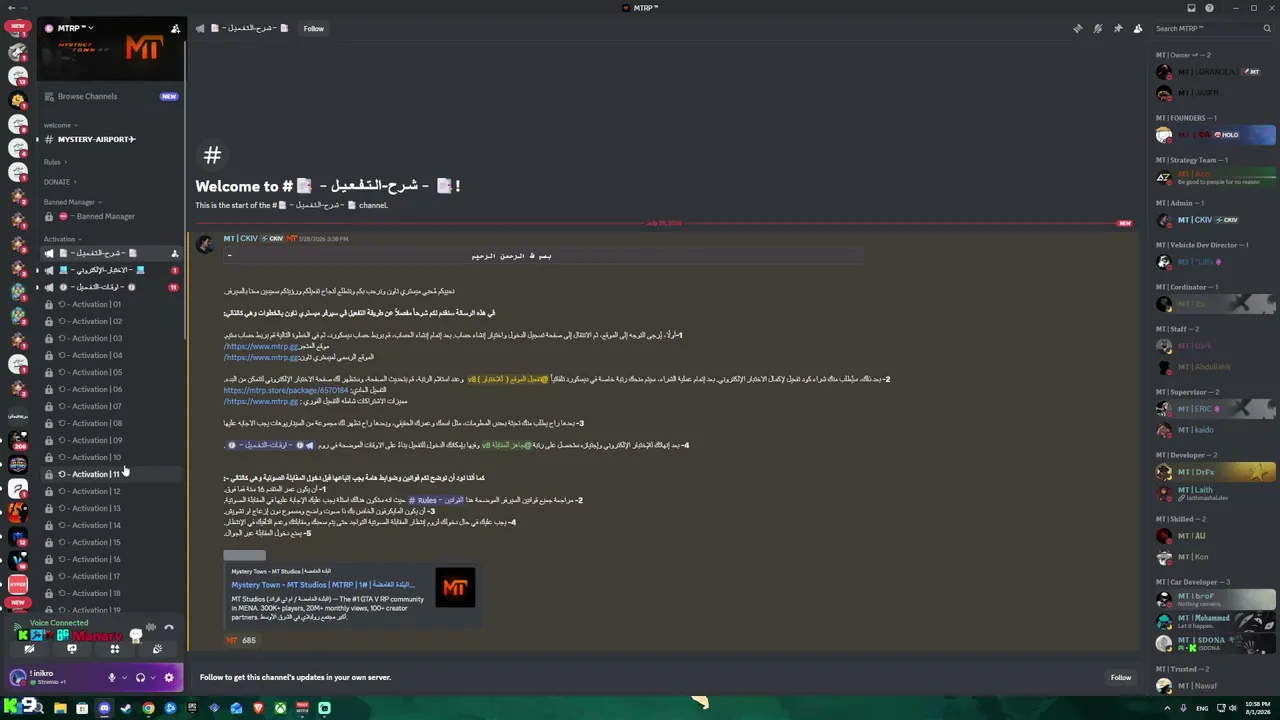Viewport: 1280px width, 720px height.
Task: Show pinned messages
Action: click(x=1118, y=29)
